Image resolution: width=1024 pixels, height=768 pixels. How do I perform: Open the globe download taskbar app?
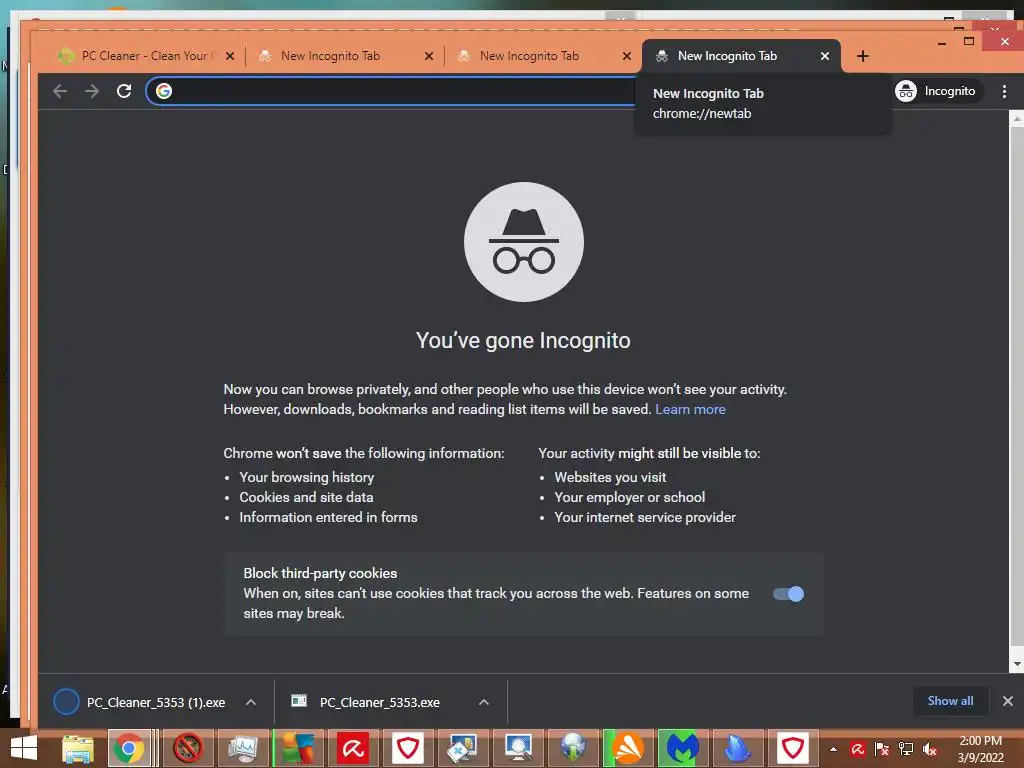(573, 748)
